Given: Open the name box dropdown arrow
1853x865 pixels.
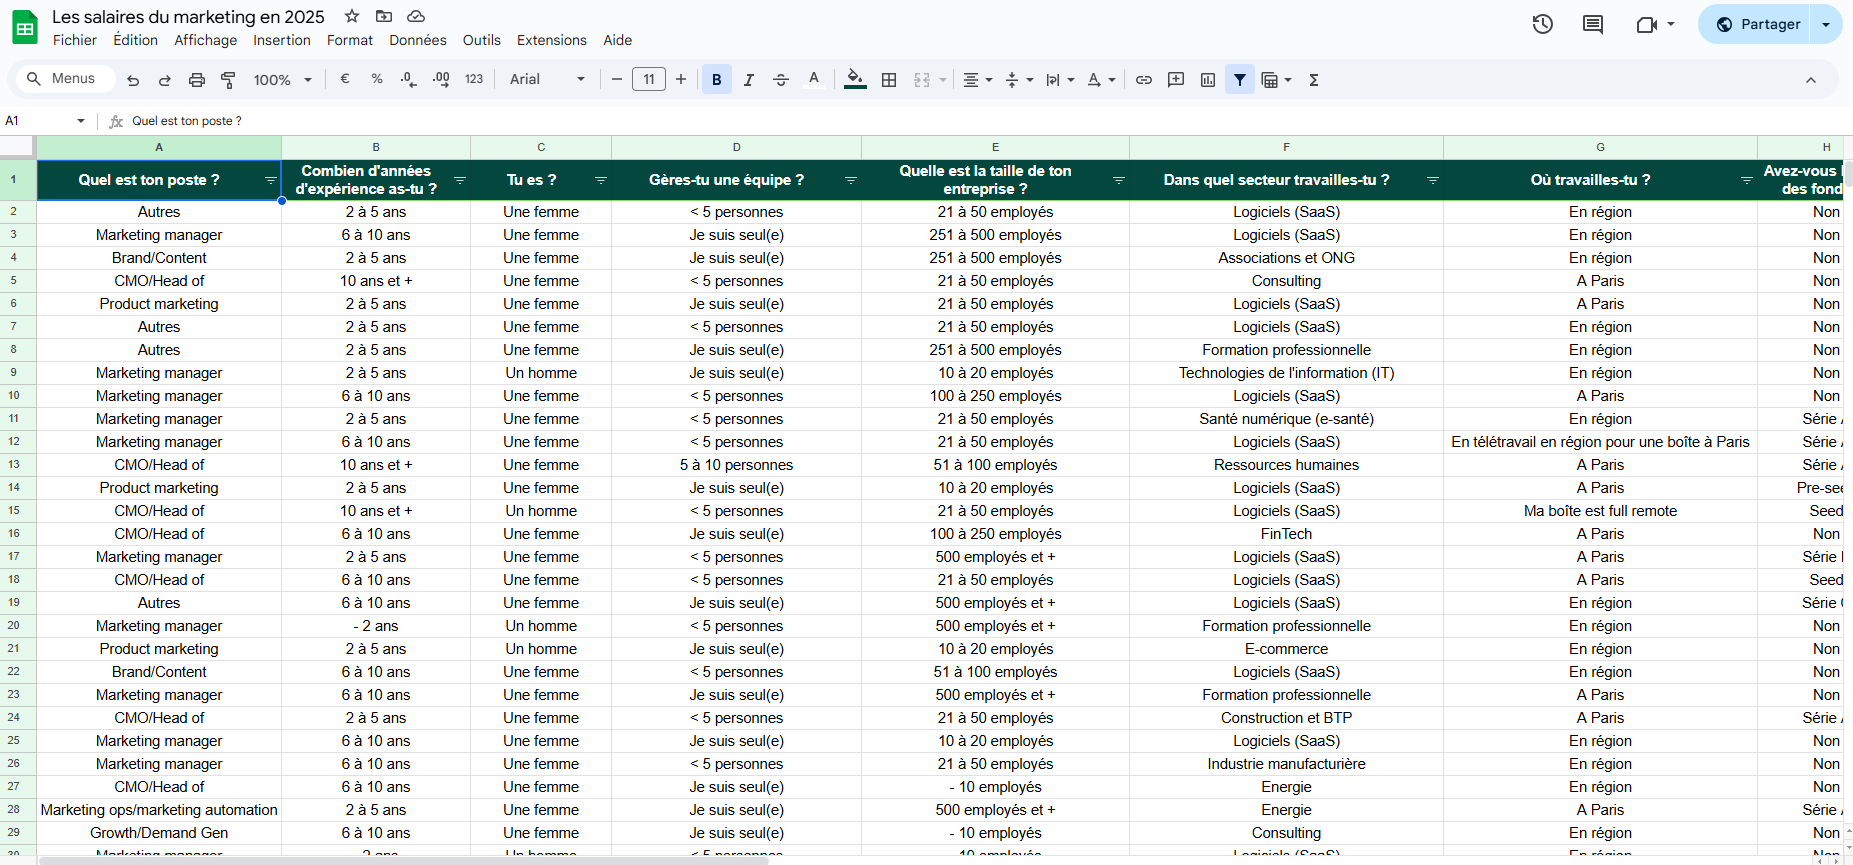Looking at the screenshot, I should tap(81, 121).
